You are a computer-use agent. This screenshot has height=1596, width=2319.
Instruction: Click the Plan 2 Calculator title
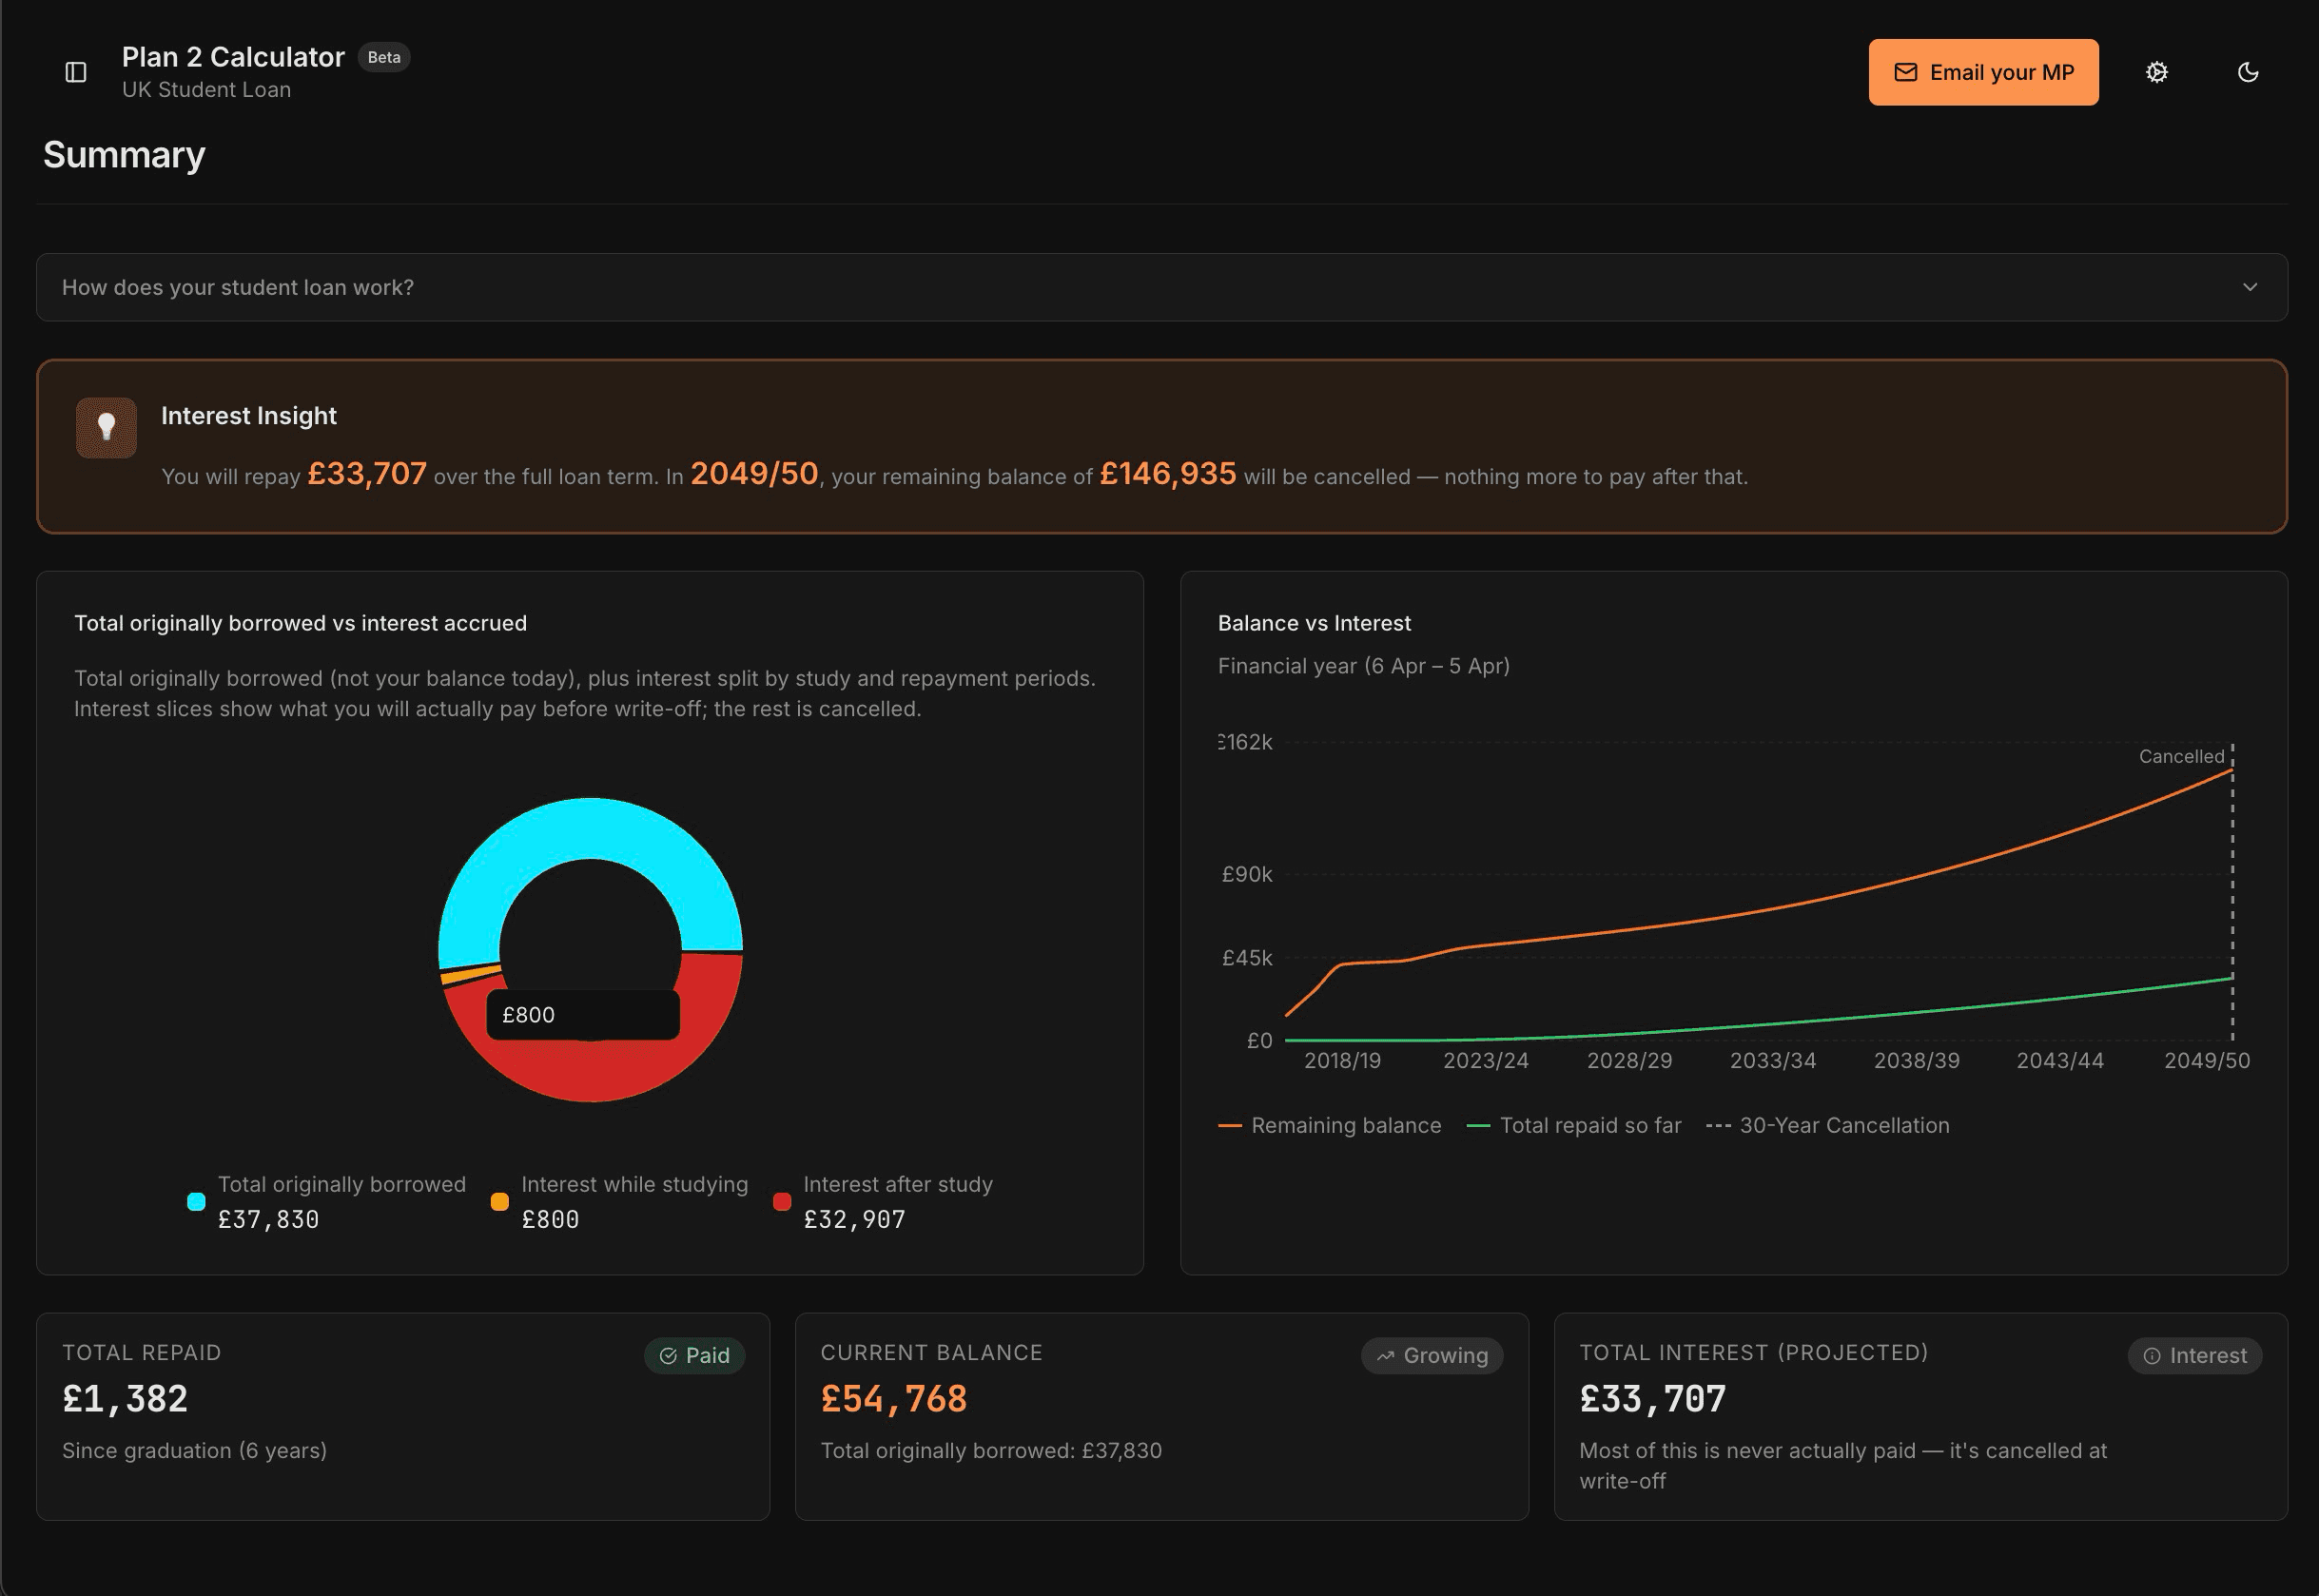[233, 57]
